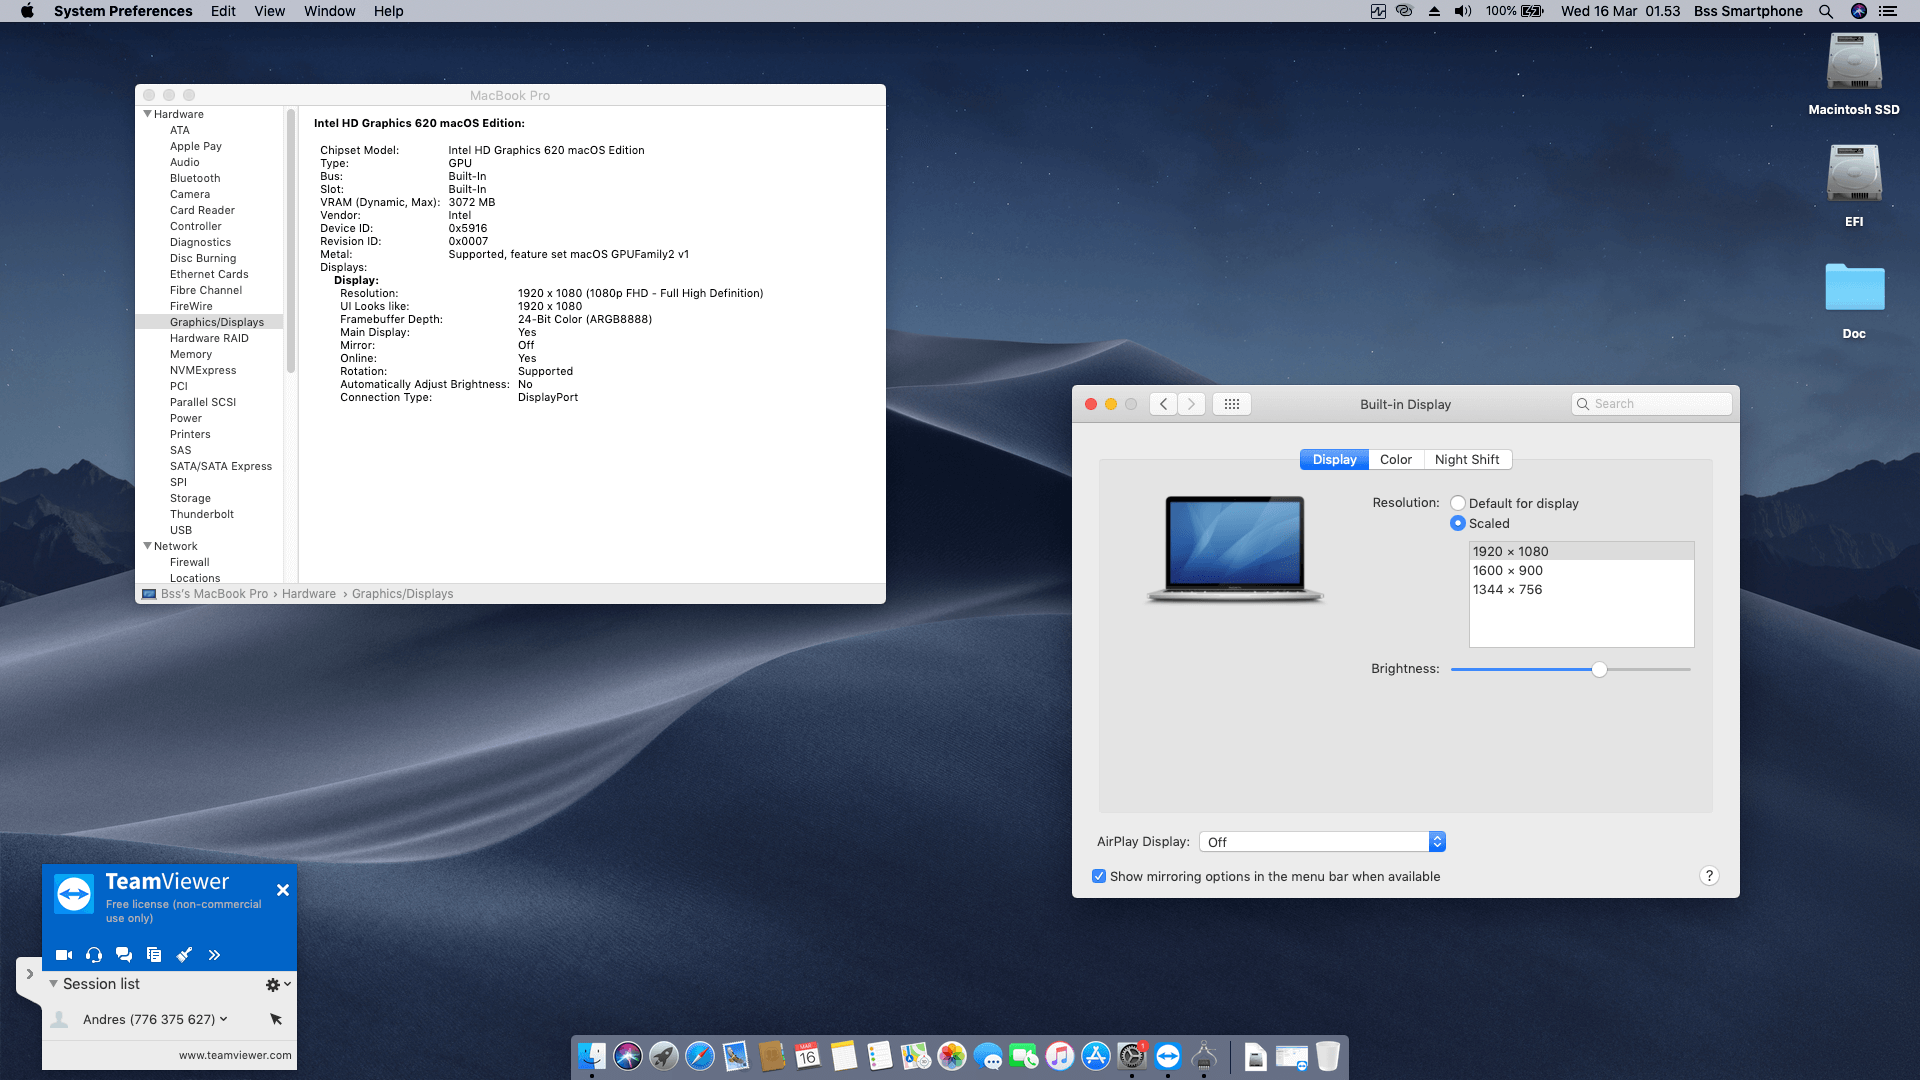Select the Display tab
Screen dimensions: 1920x1080
click(1334, 459)
